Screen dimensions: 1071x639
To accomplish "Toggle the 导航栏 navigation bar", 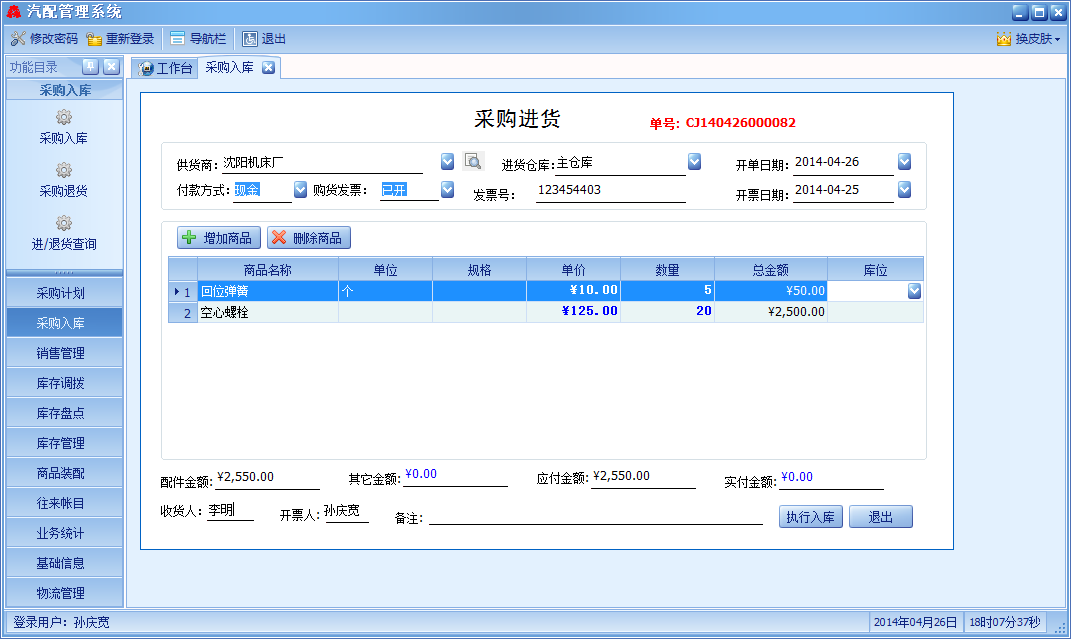I will pos(177,39).
